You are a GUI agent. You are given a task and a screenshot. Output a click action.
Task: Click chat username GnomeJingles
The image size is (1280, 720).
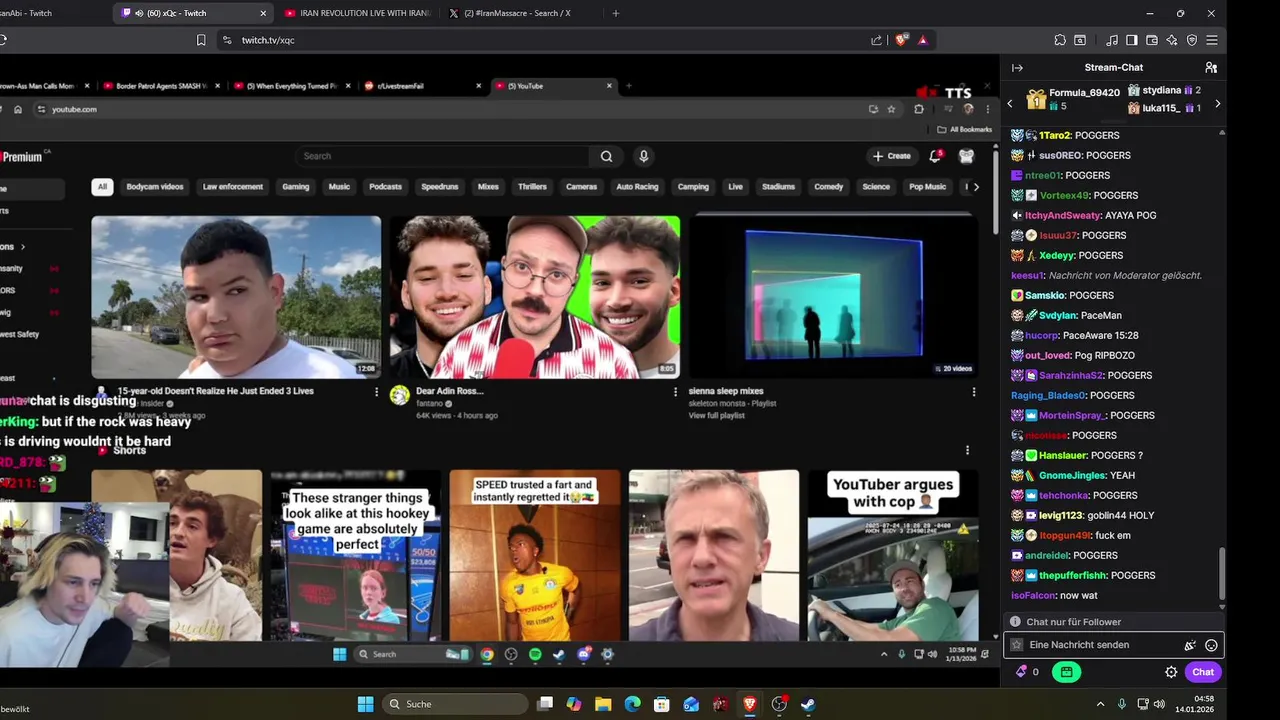[x=1070, y=475]
